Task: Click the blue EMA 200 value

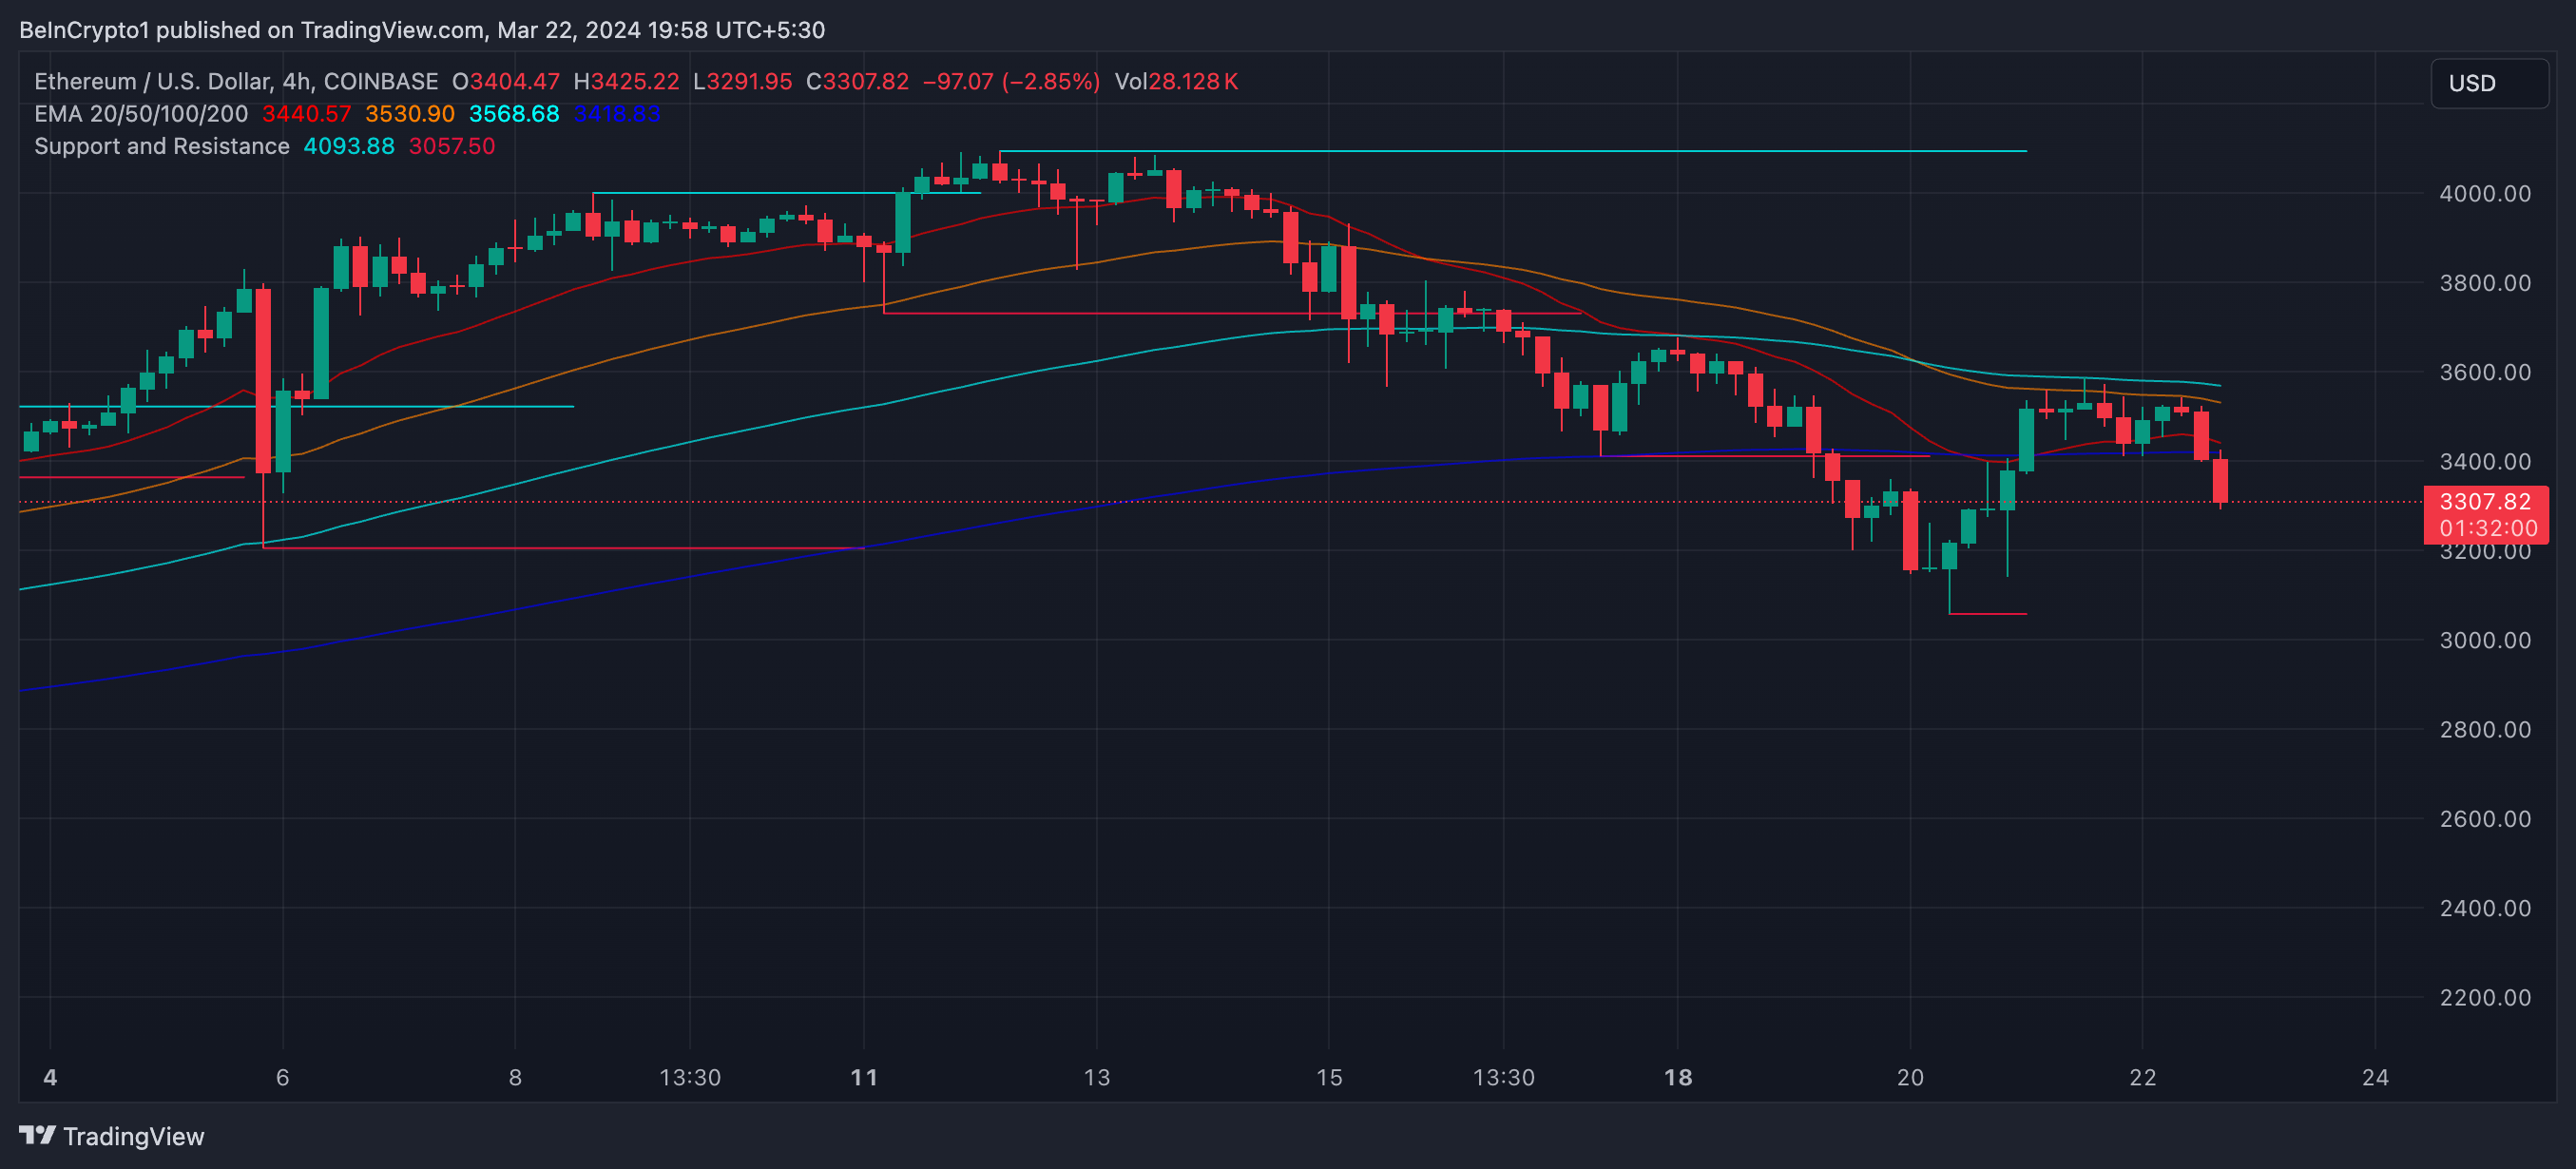Action: click(x=616, y=114)
